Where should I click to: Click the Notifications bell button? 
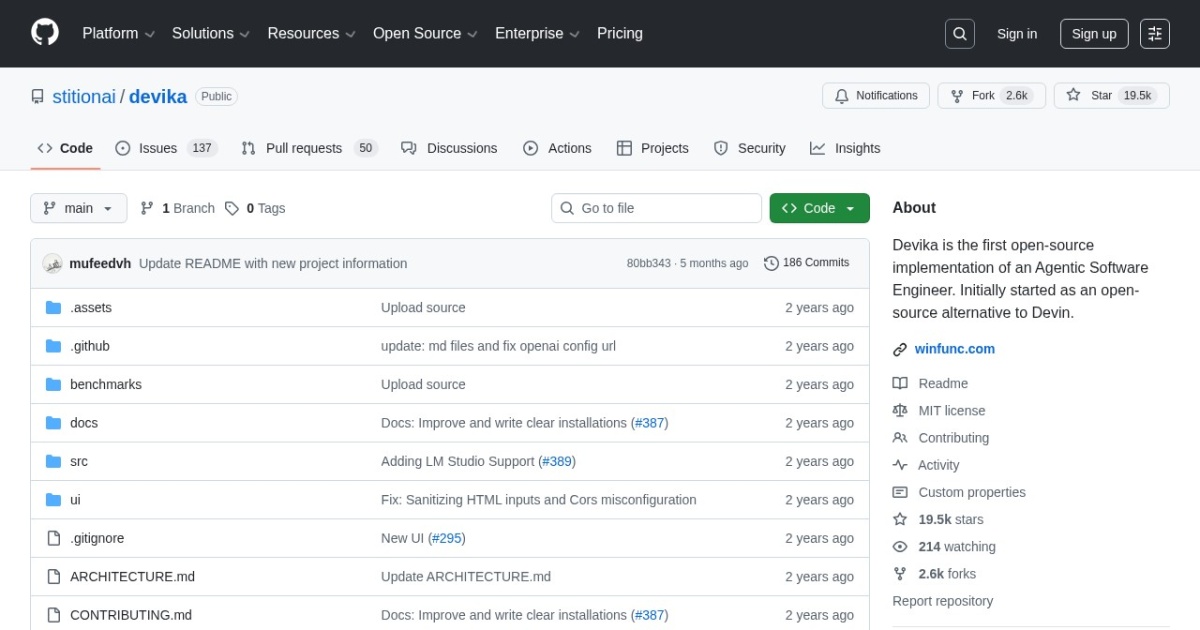click(876, 96)
